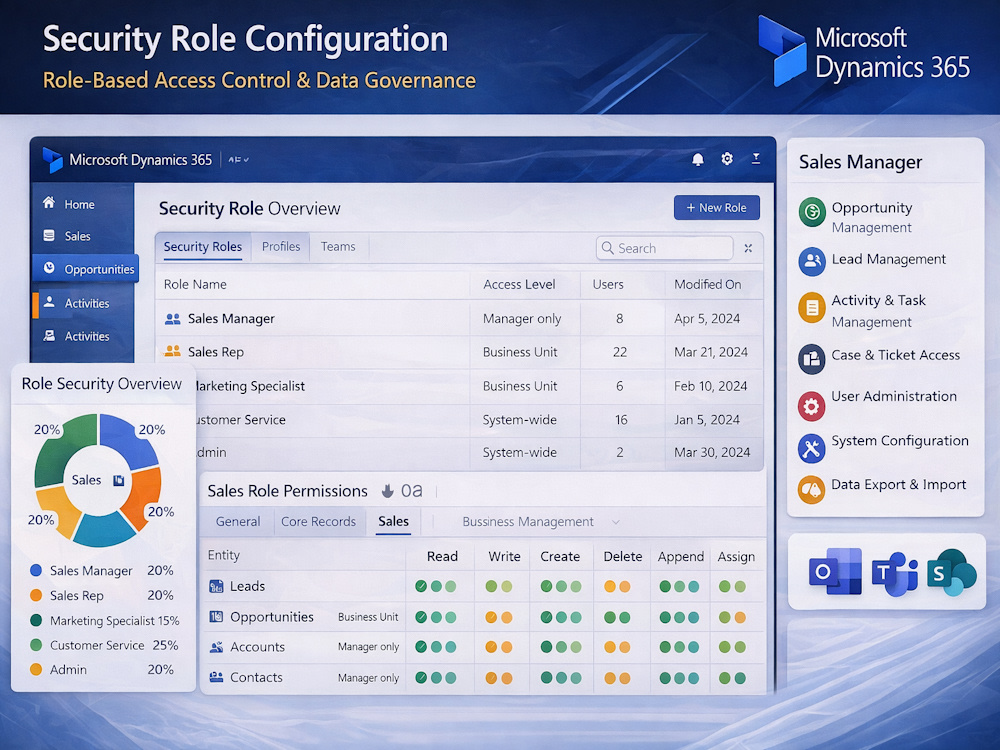This screenshot has width=1000, height=750.
Task: Click the Opportunity Management green icon
Action: [812, 211]
